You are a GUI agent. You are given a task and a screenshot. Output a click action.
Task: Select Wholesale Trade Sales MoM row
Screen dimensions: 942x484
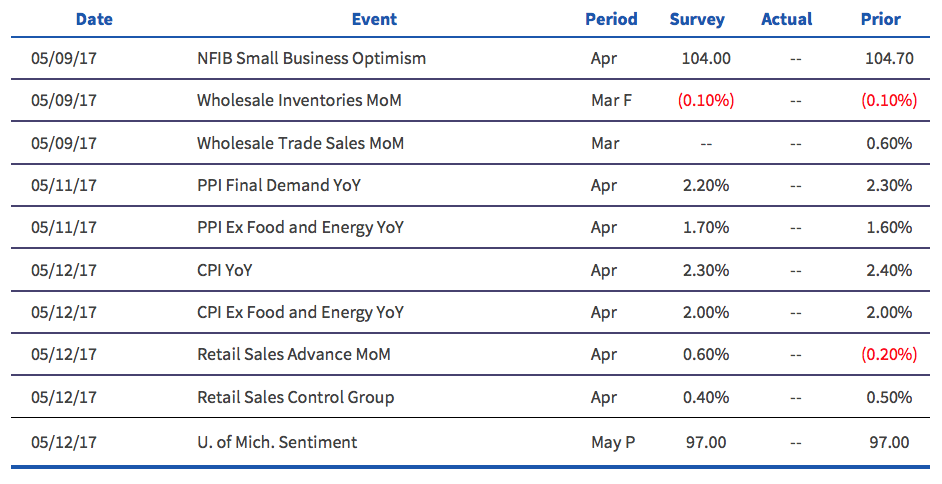click(470, 143)
